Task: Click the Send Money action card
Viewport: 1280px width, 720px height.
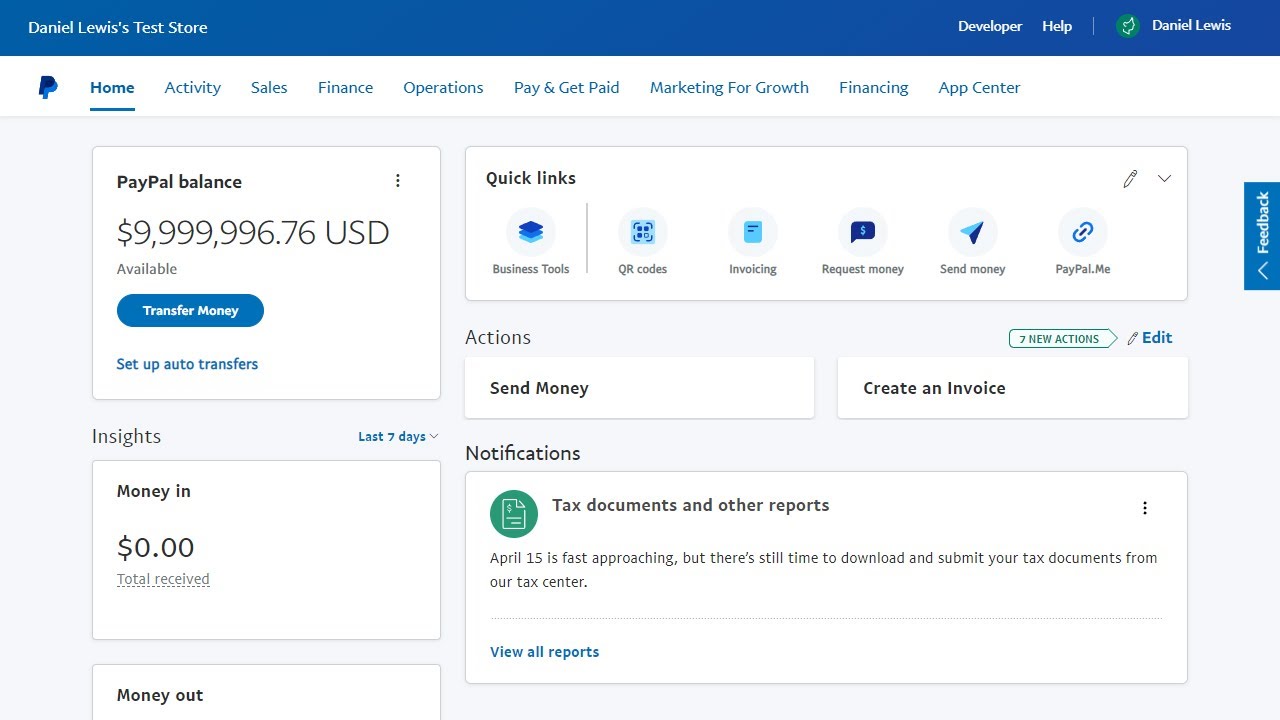Action: [639, 388]
